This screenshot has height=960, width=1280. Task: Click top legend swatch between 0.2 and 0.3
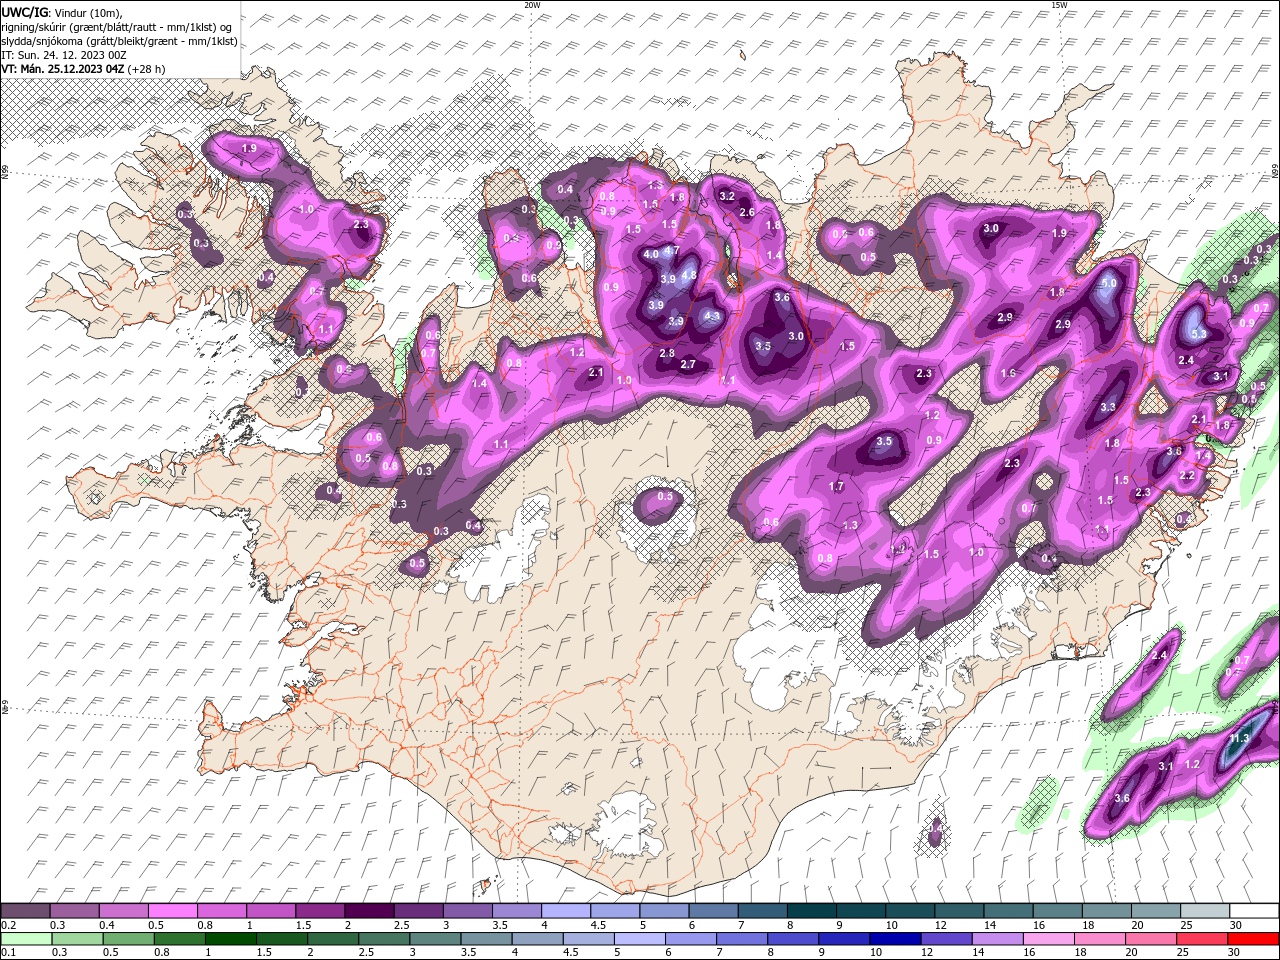(26, 911)
